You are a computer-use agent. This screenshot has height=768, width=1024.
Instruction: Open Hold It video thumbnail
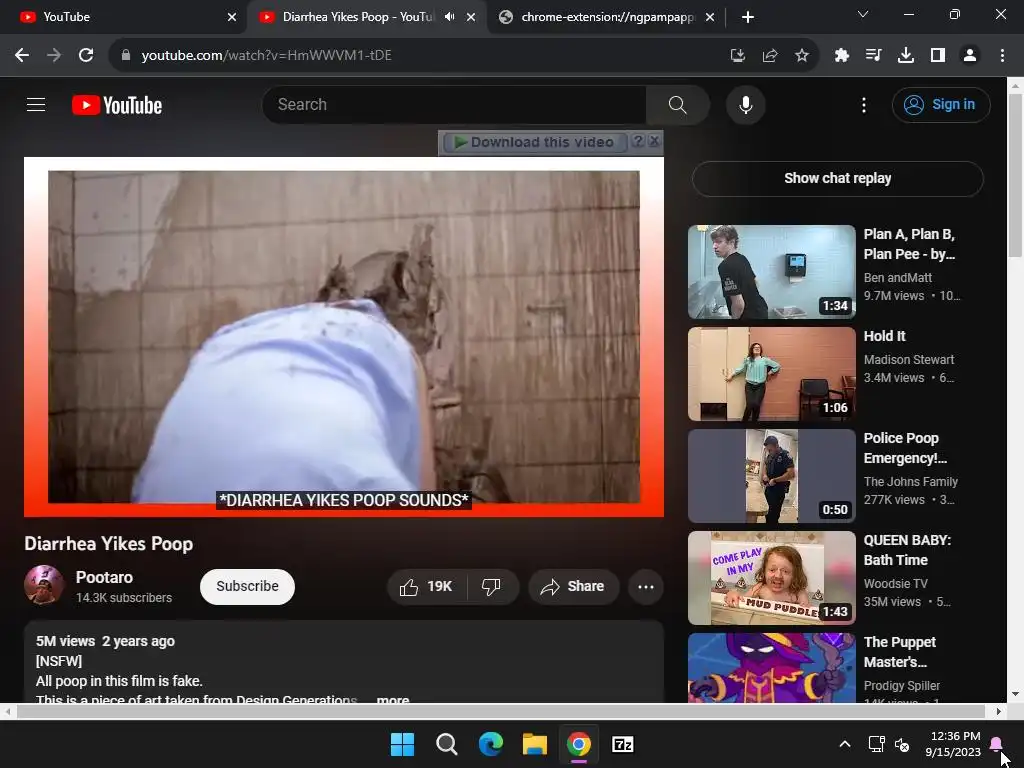(x=771, y=374)
